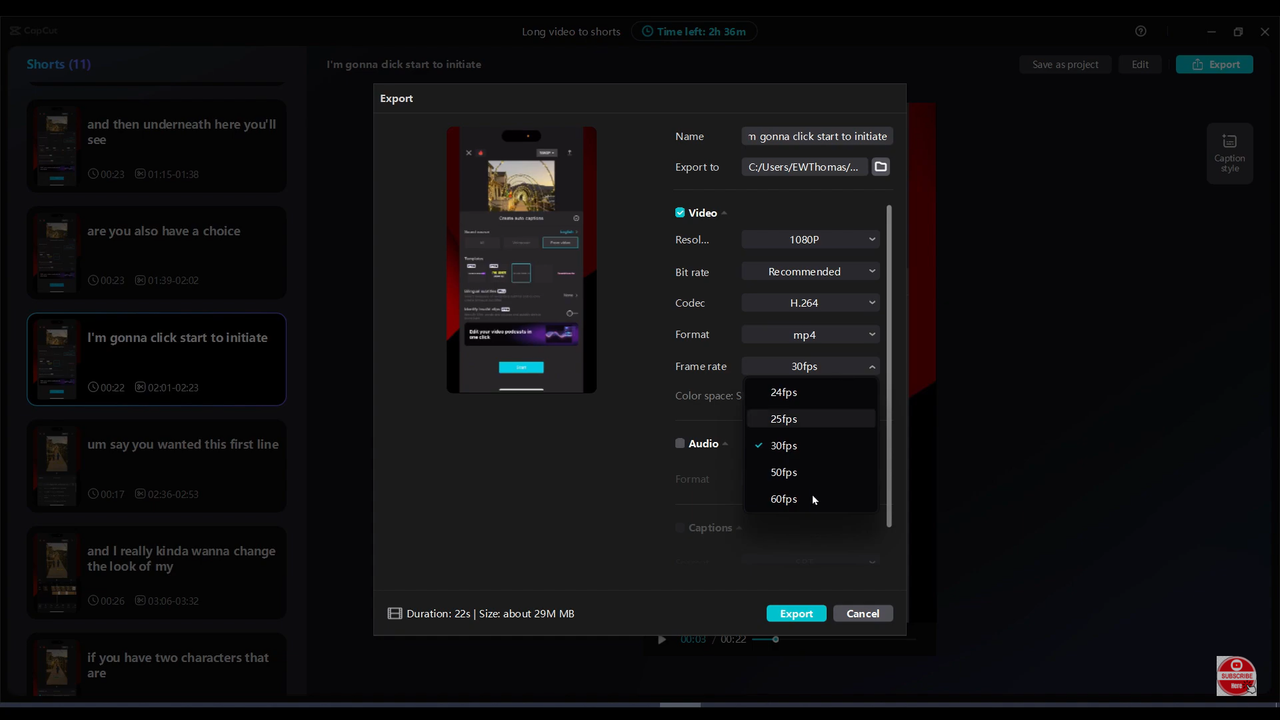Open the CapCut menu icon top-left

(16, 31)
